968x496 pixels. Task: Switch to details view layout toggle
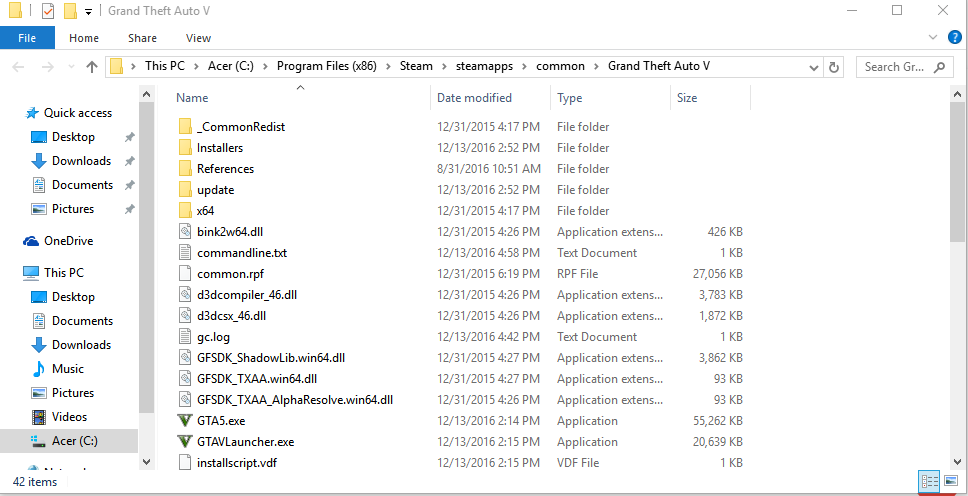(929, 481)
